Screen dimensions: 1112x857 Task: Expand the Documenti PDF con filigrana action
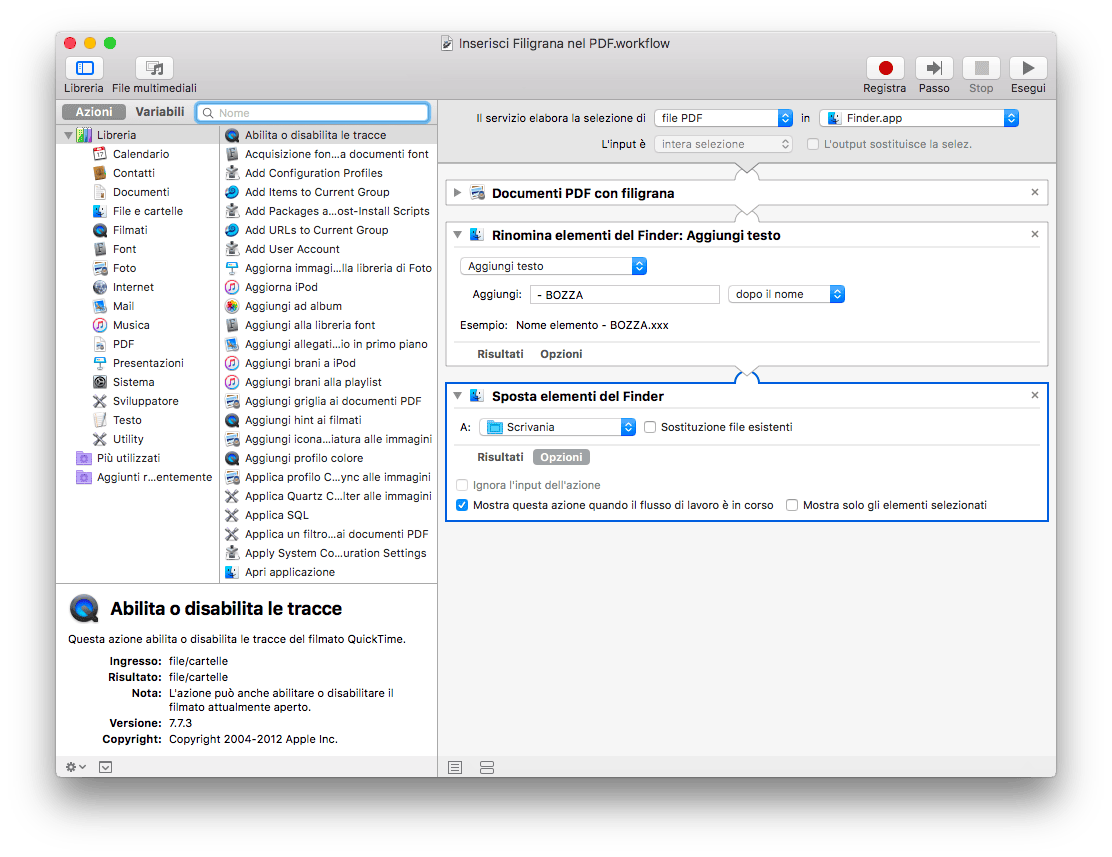pos(457,192)
